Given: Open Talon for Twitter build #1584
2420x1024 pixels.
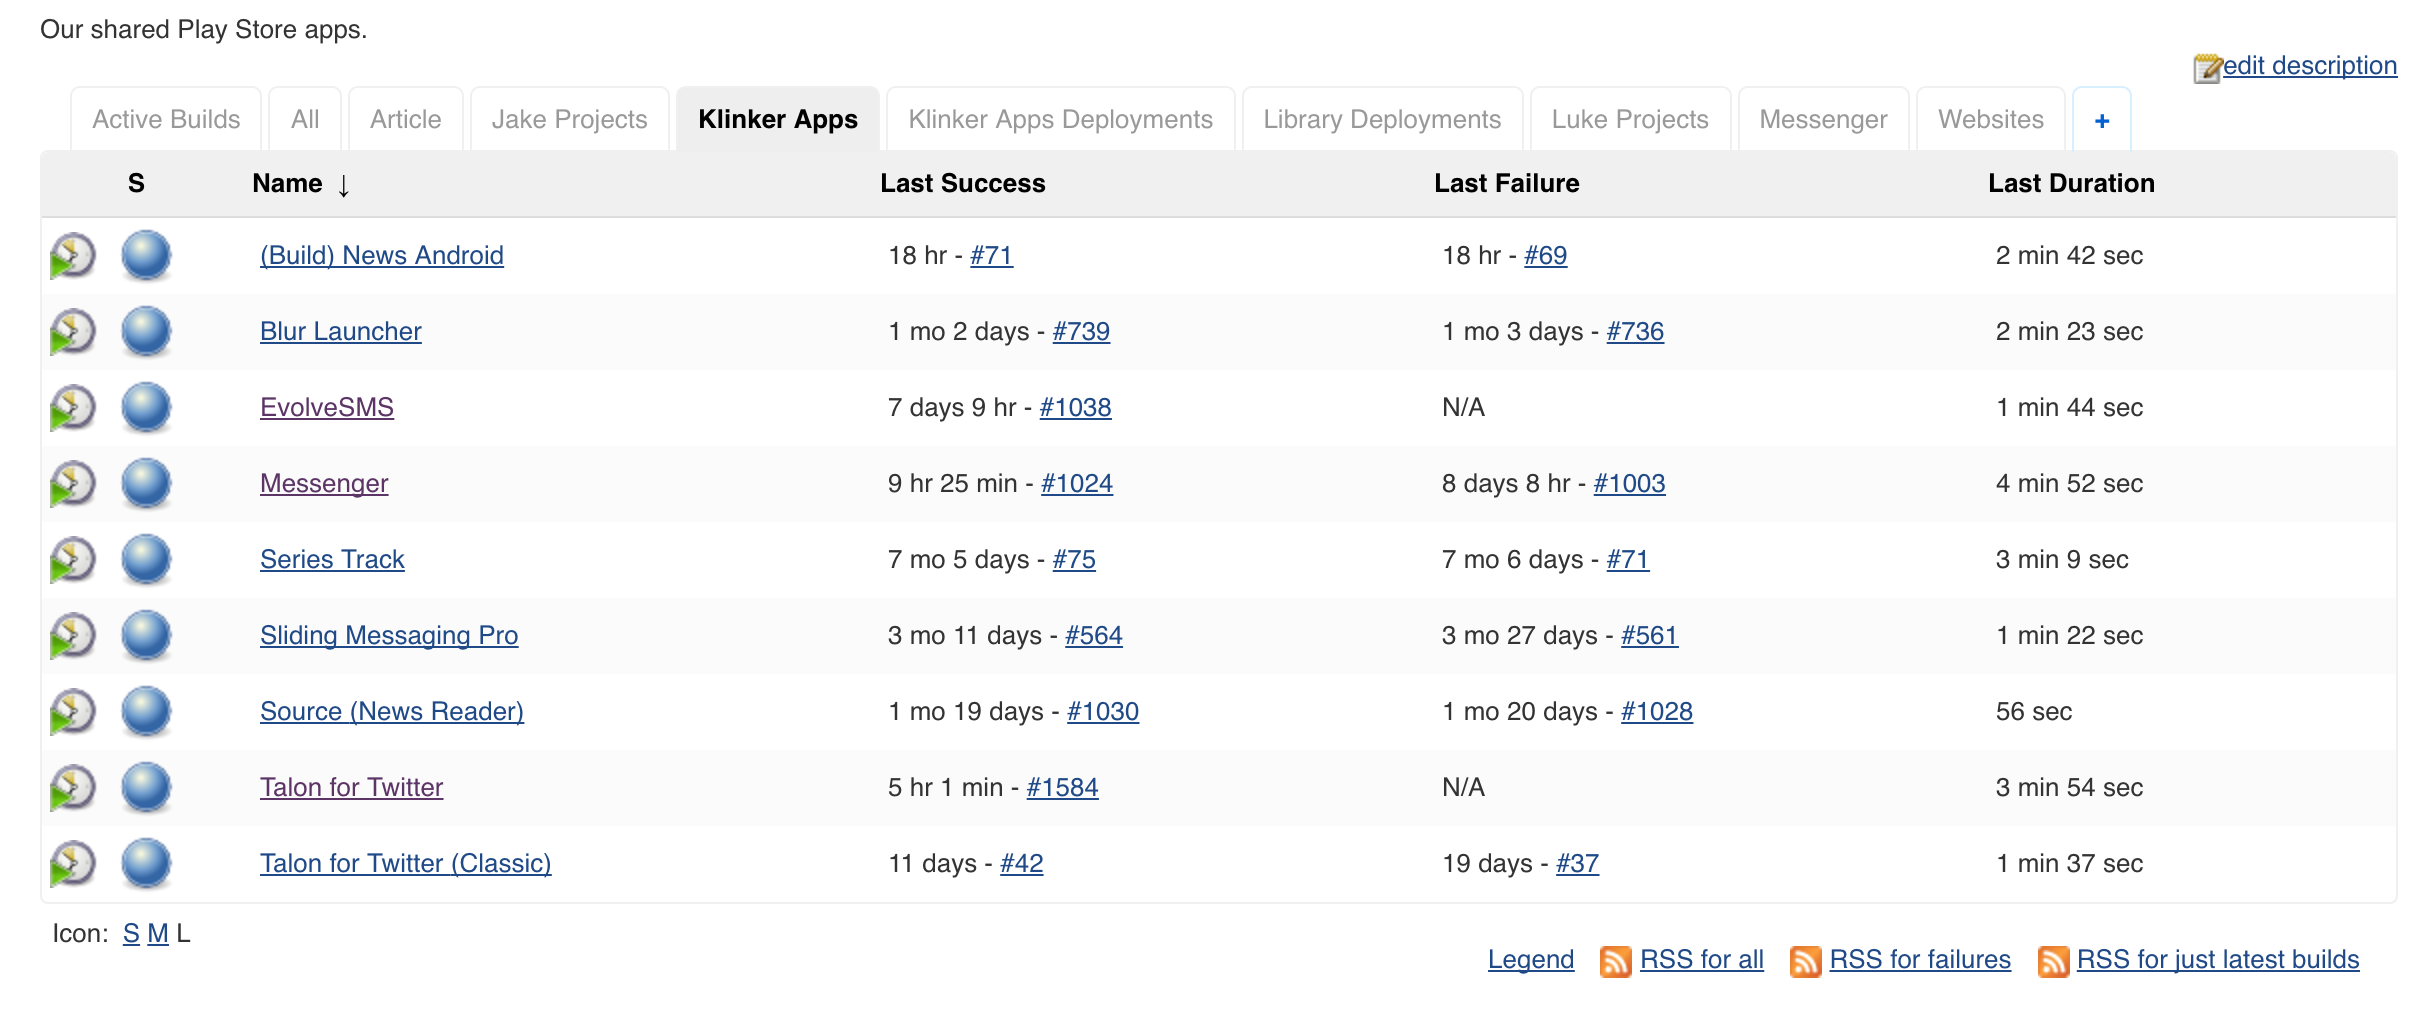Looking at the screenshot, I should 1062,788.
